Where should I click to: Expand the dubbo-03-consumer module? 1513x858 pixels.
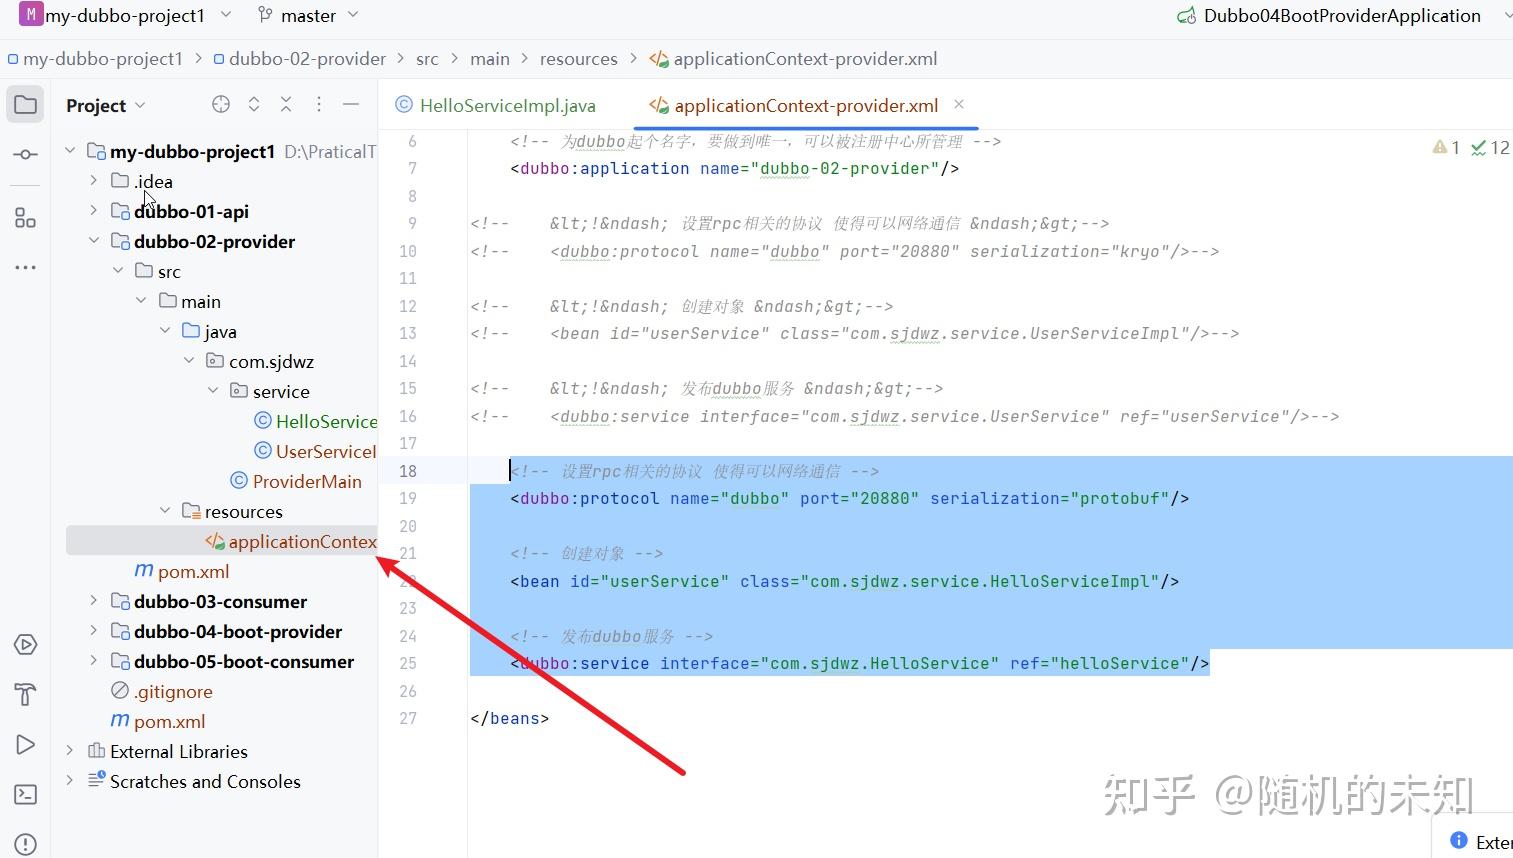click(x=93, y=601)
